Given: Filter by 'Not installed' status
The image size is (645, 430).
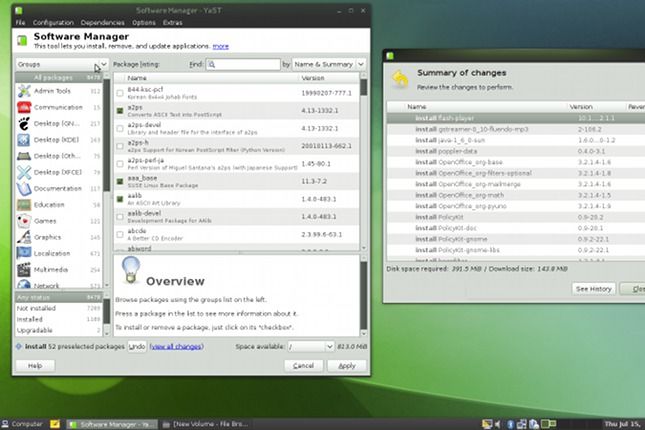Looking at the screenshot, I should [59, 308].
